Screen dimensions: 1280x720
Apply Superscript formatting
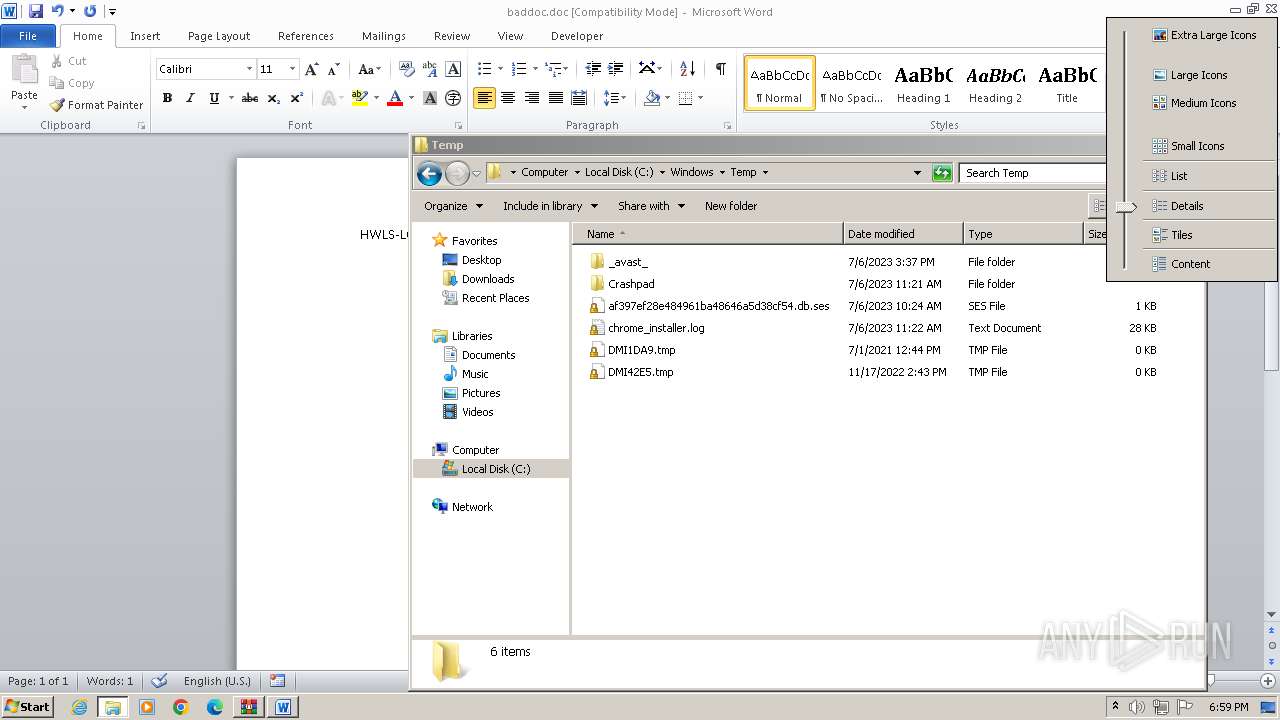point(297,98)
